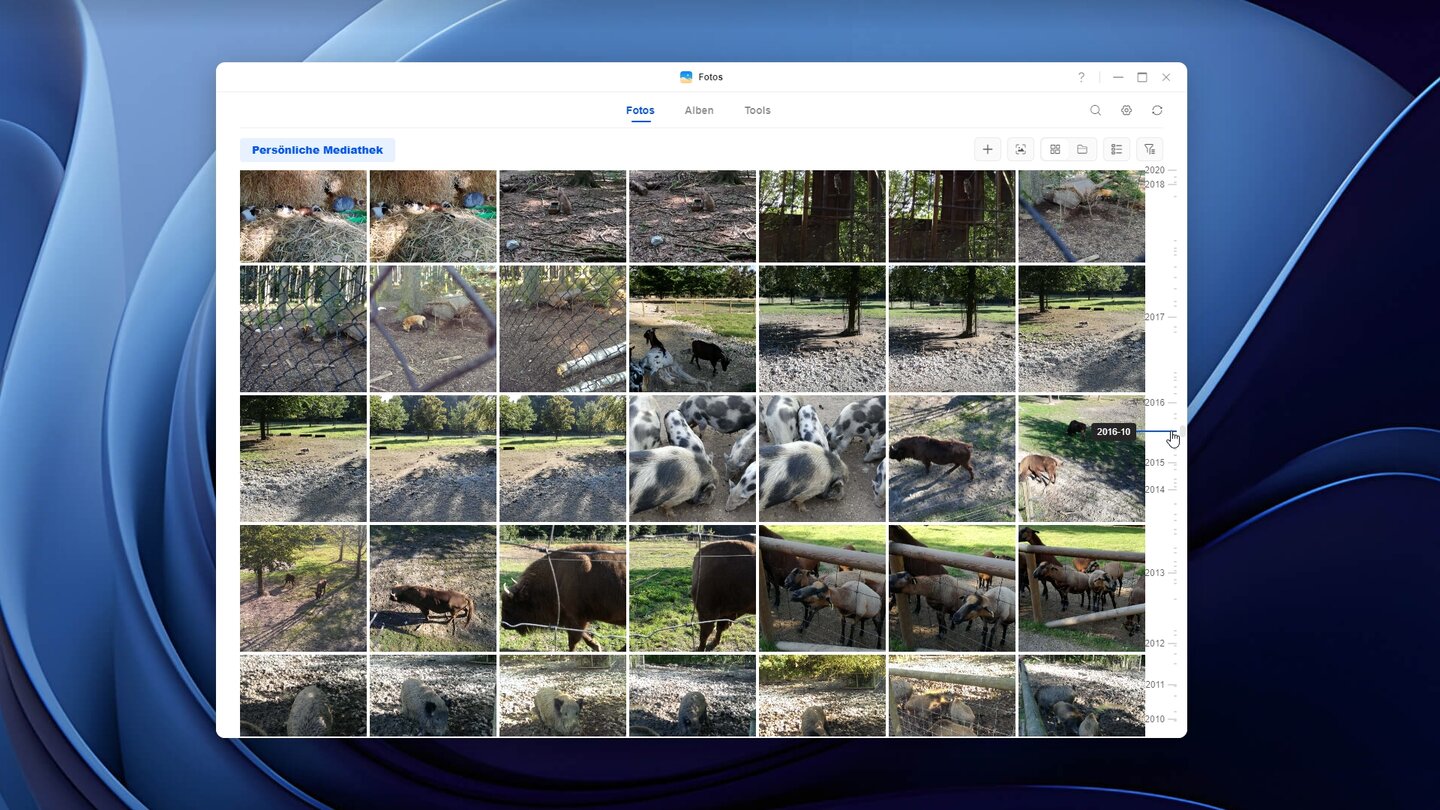Switch to grid timeline view

(x=1055, y=150)
